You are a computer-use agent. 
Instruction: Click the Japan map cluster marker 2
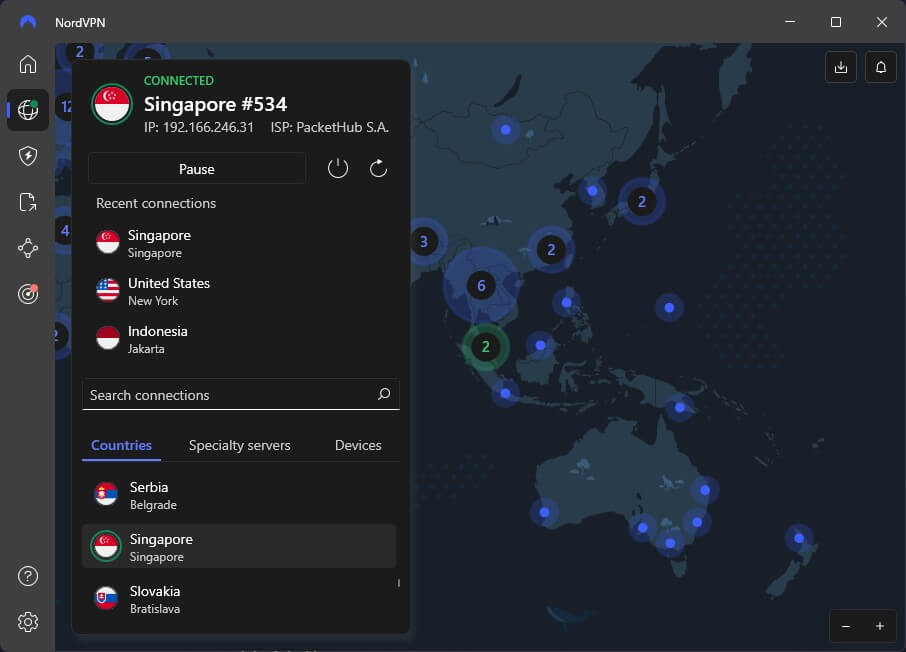click(x=641, y=202)
